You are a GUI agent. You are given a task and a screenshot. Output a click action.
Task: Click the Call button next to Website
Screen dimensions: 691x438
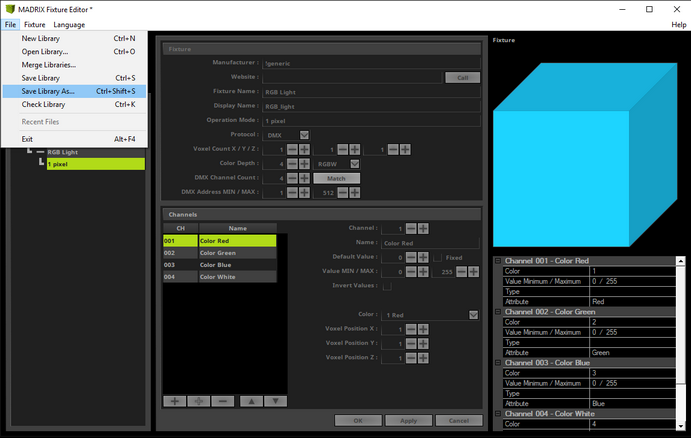tap(462, 78)
